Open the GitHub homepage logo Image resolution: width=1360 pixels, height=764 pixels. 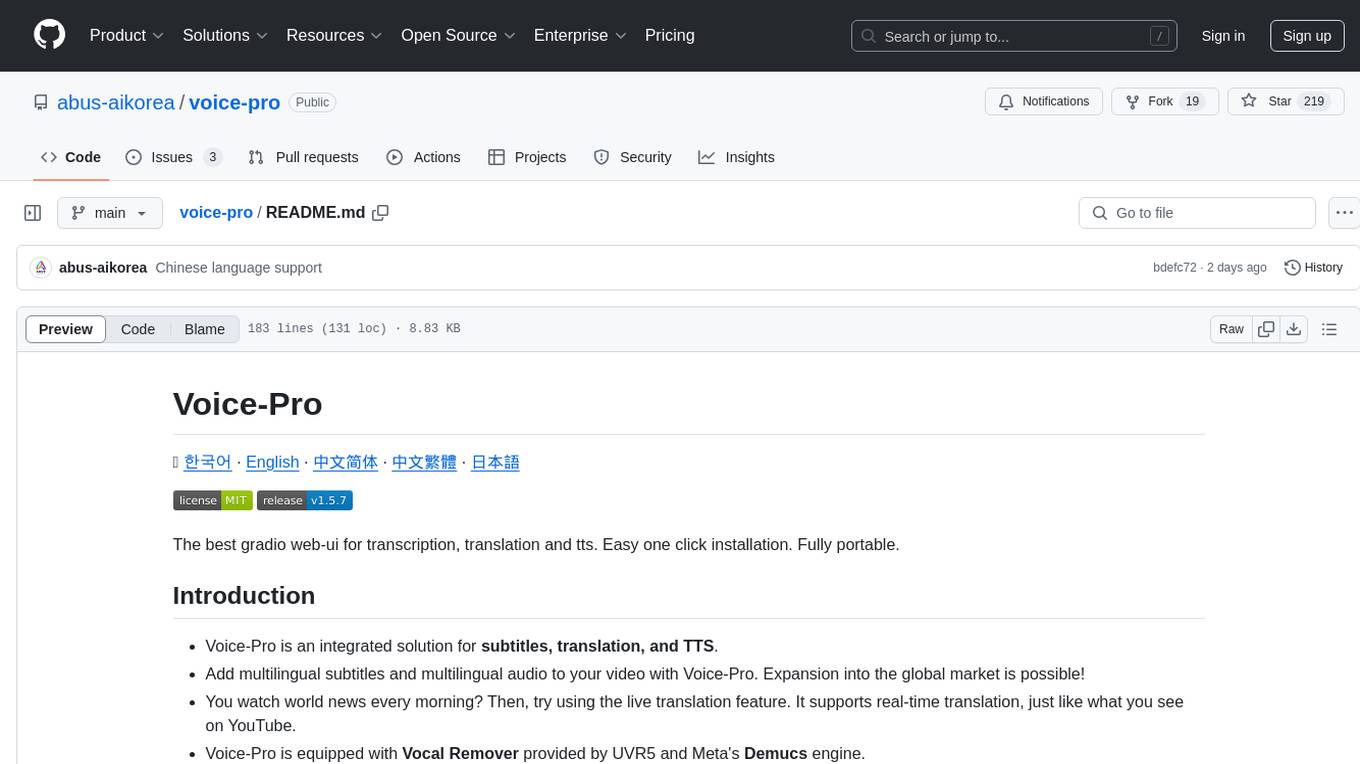pos(49,35)
